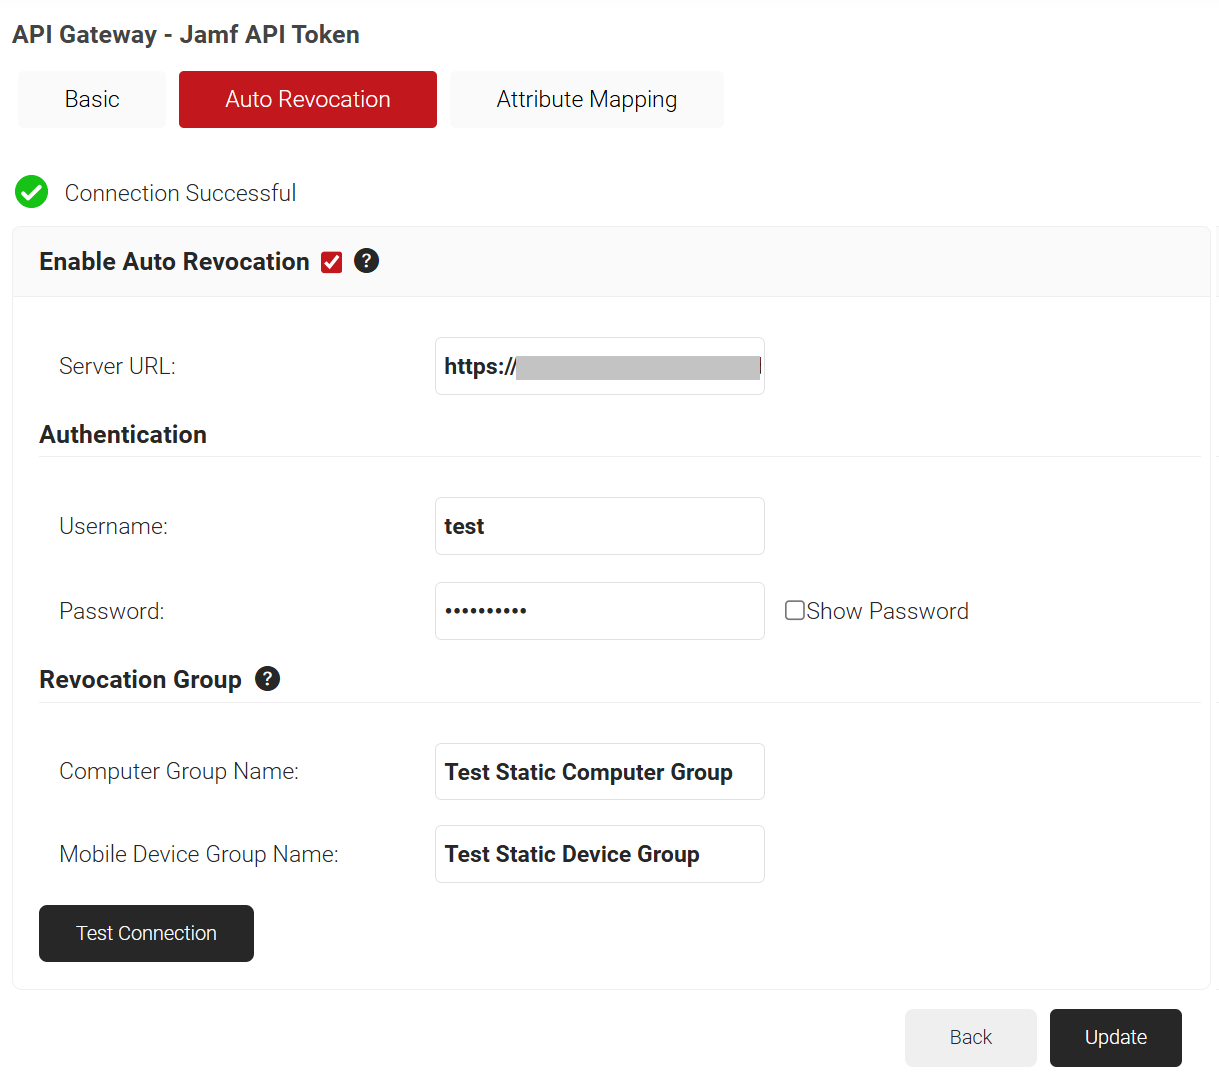Click the Revocation Group heading text
The height and width of the screenshot is (1081, 1219).
140,679
